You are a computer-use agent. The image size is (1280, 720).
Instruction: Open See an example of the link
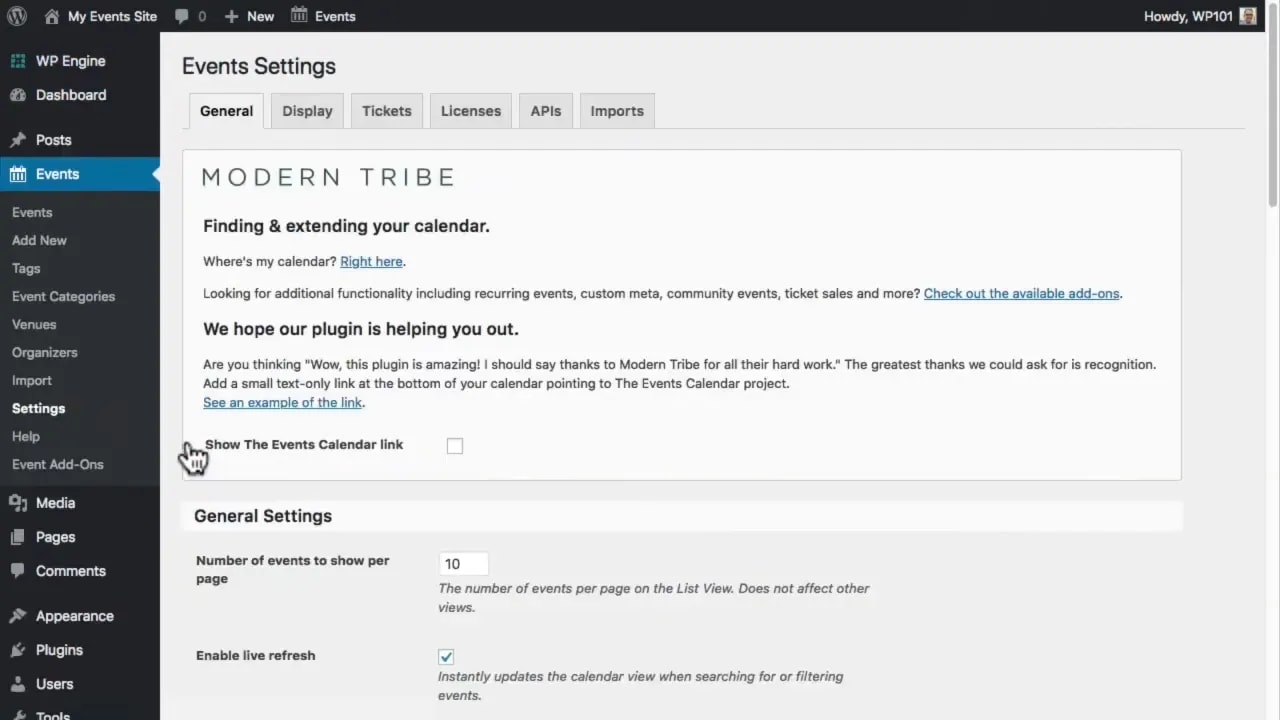click(283, 402)
